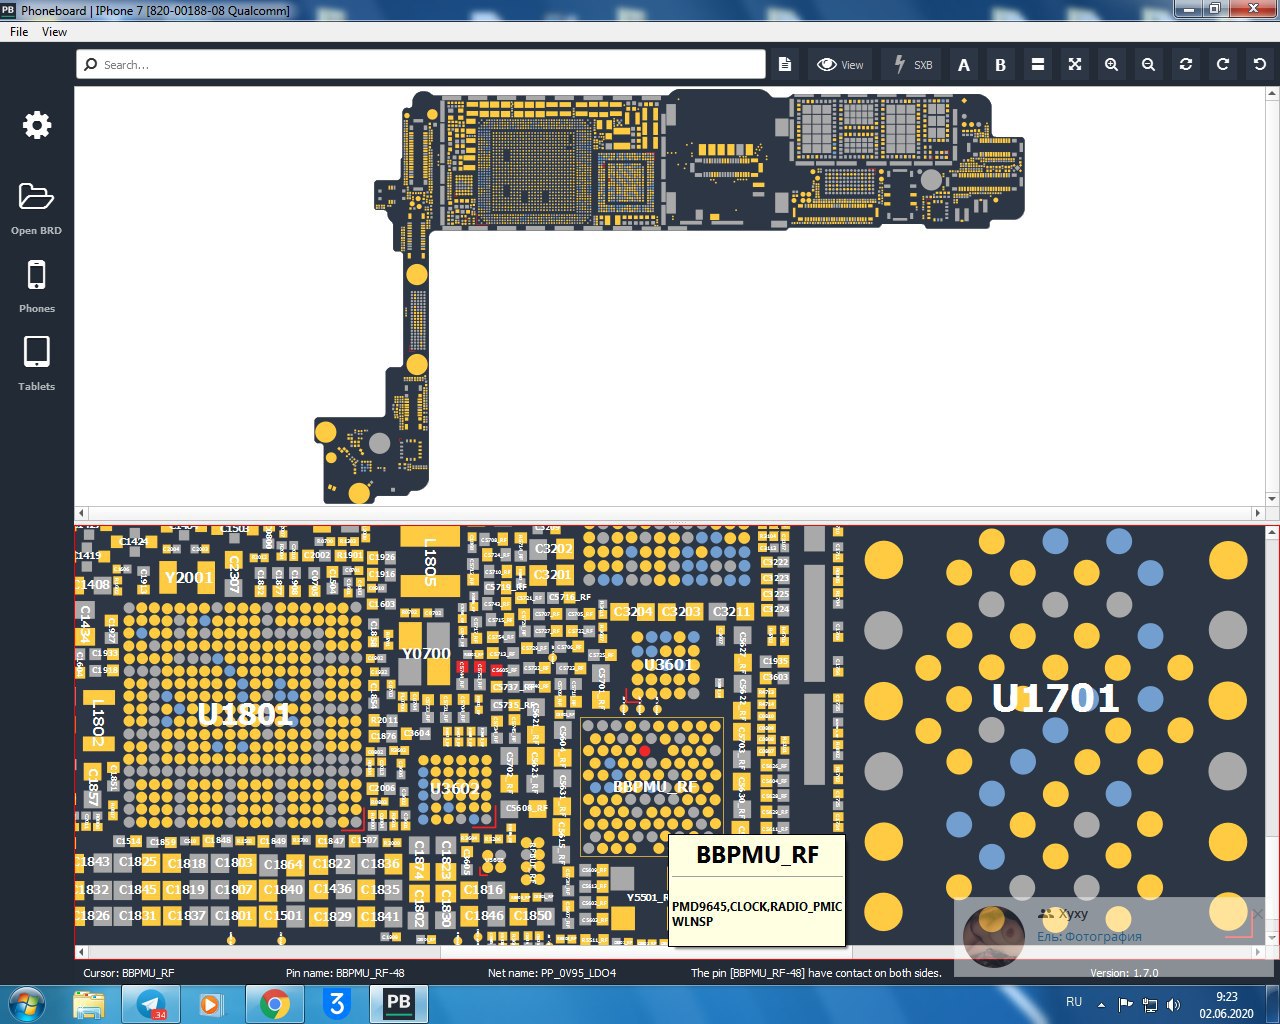
Task: Click the full board overview thumbnail
Action: click(x=669, y=297)
